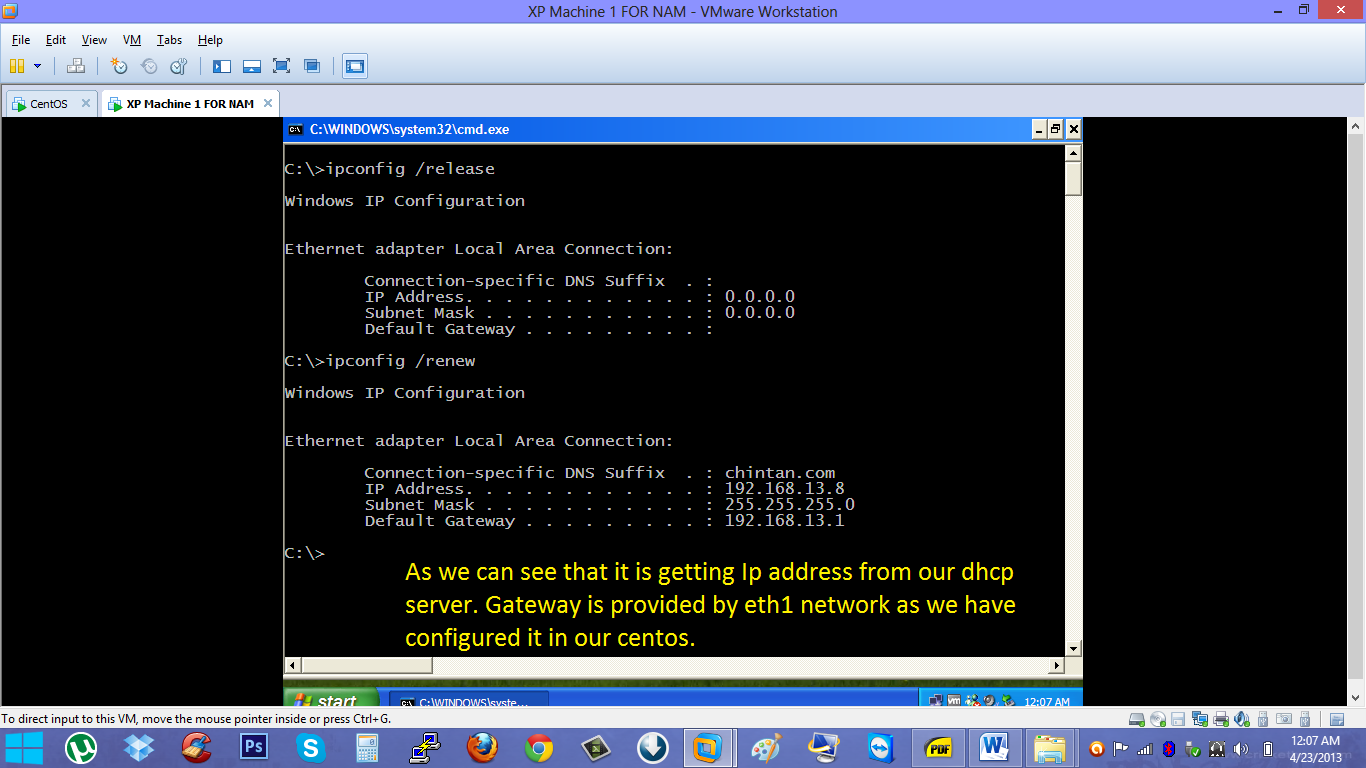Click the virtual printer status icon
The image size is (1366, 768).
click(x=1221, y=719)
